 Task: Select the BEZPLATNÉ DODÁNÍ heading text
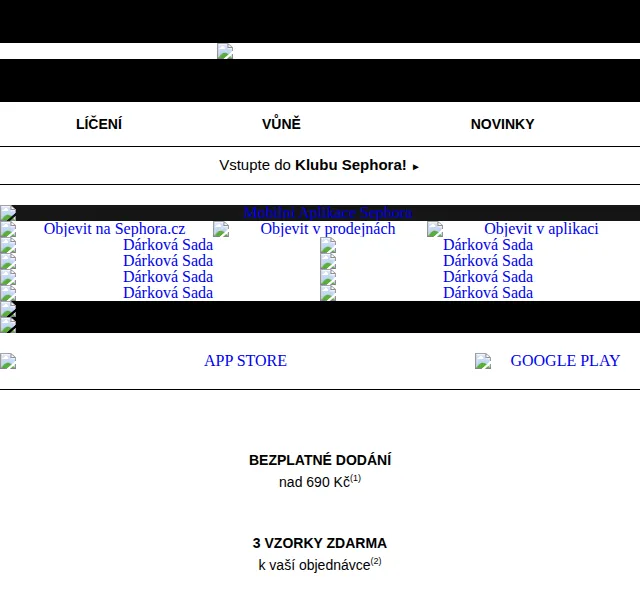(320, 460)
